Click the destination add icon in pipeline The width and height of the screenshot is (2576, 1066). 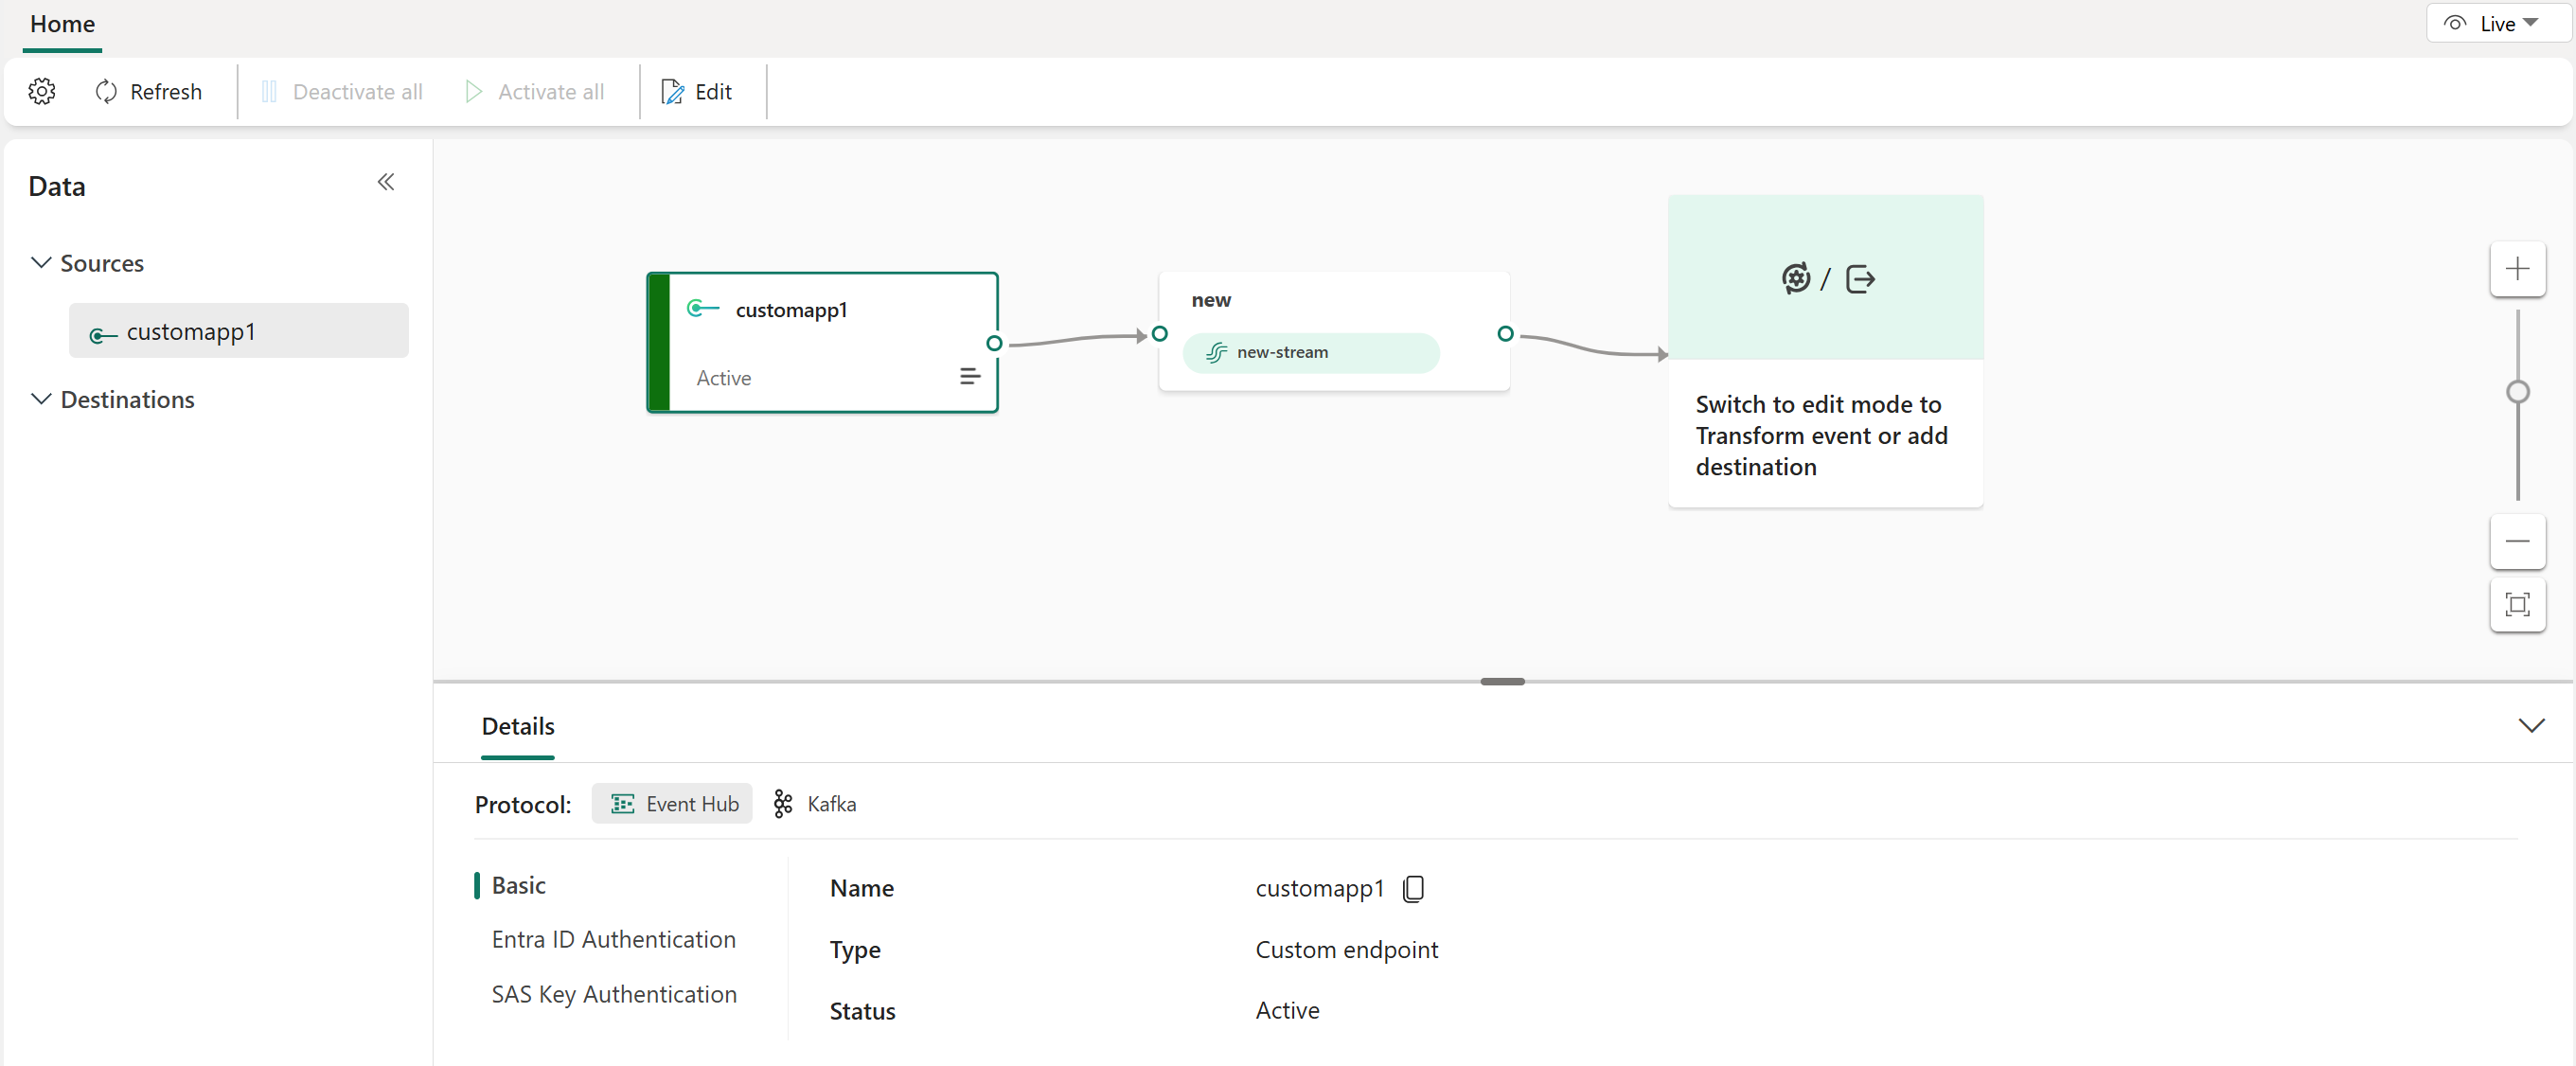(1859, 277)
